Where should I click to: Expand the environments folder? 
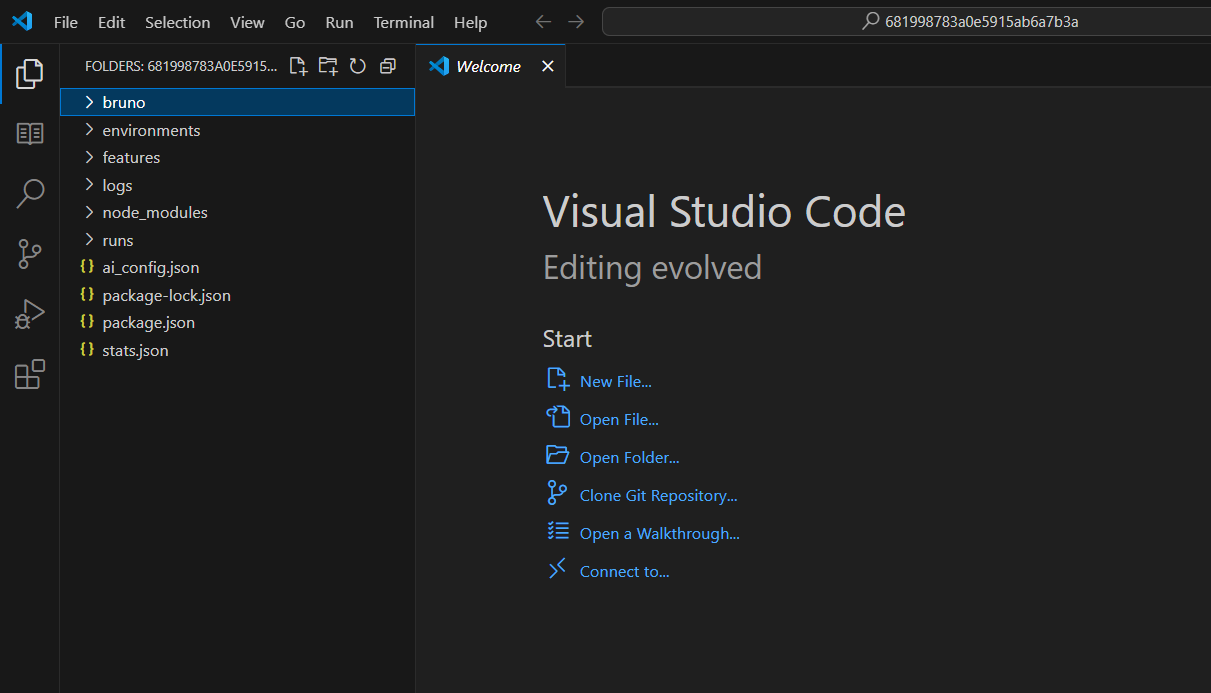(x=151, y=130)
